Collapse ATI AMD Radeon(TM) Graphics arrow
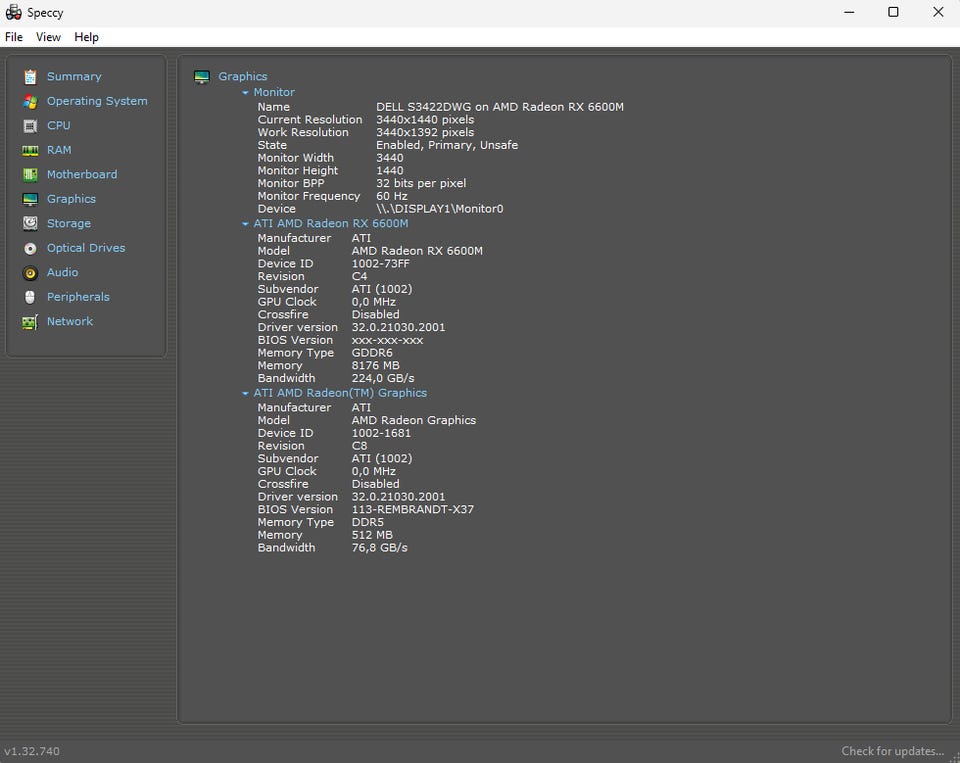Screen dimensions: 960x763 coord(245,394)
